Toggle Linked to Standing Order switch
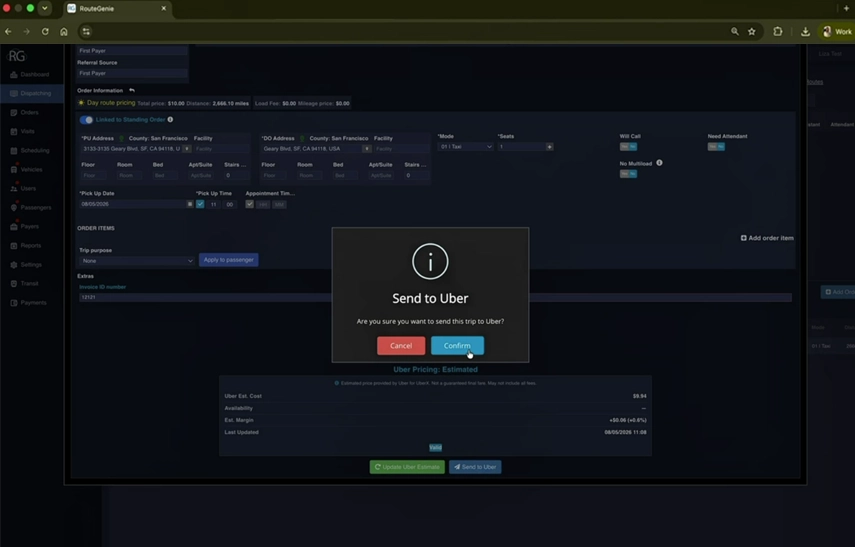 (x=86, y=119)
